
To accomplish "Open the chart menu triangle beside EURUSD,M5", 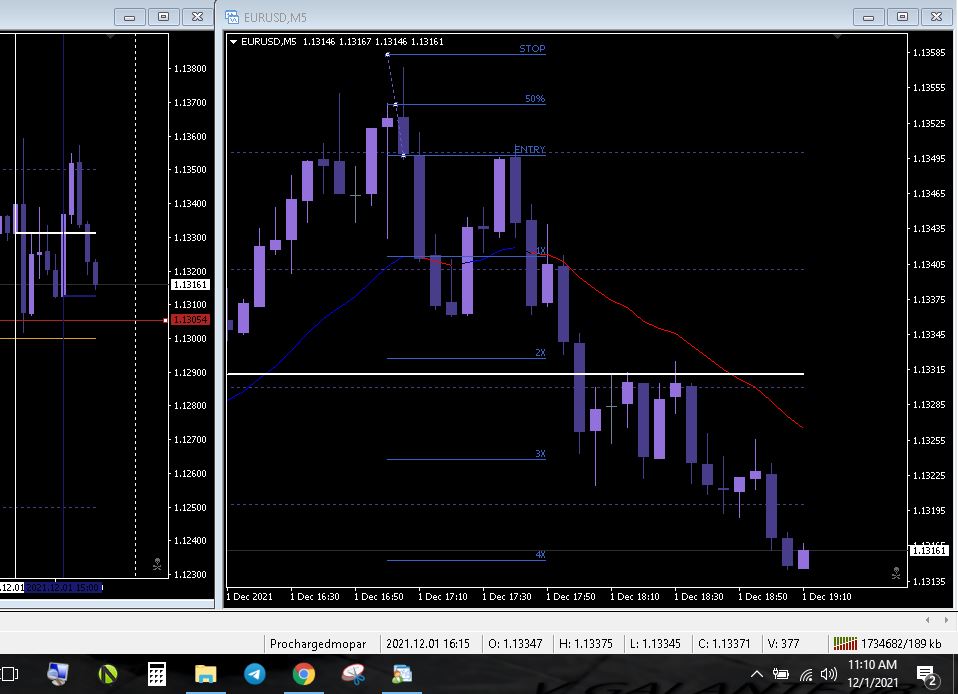I will pos(233,42).
